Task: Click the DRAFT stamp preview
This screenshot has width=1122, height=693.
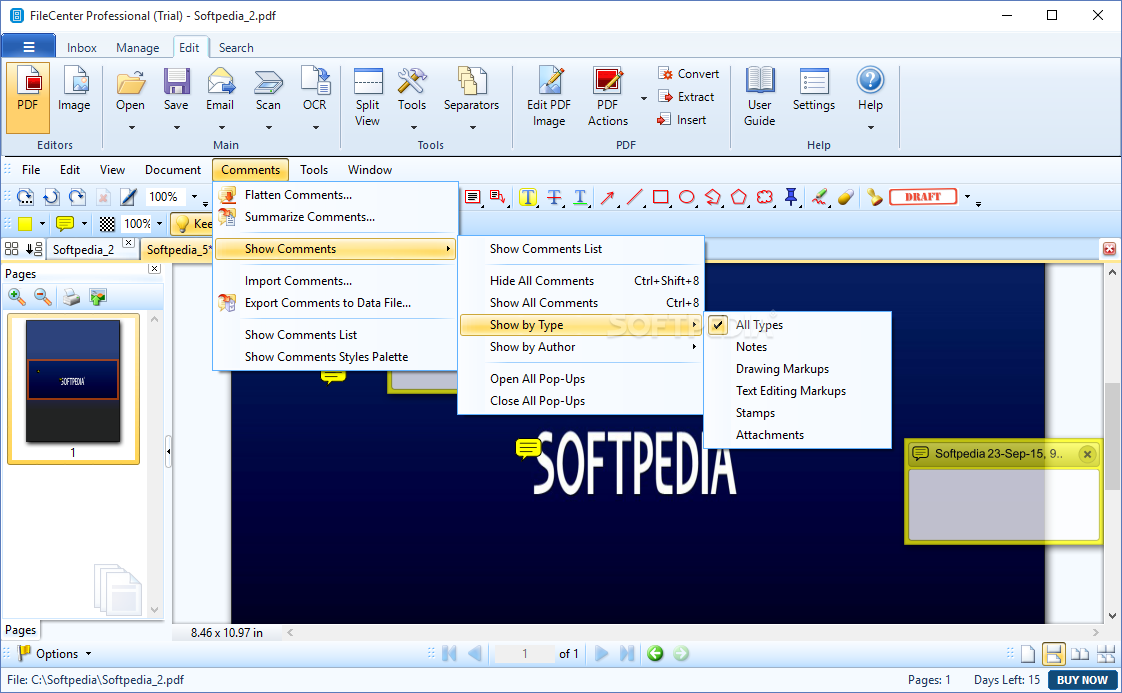Action: point(923,197)
